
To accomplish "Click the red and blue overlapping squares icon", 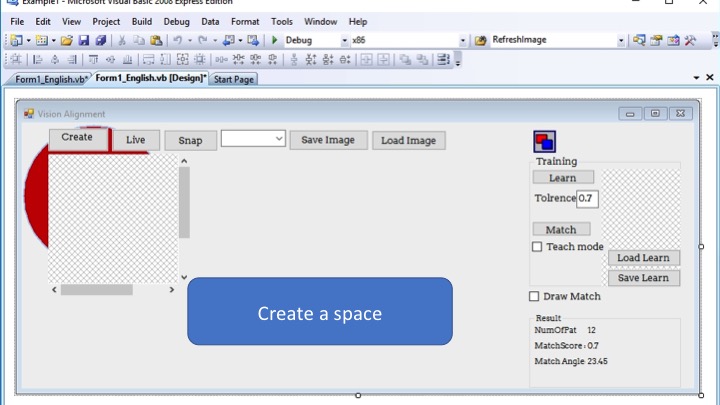I will coord(545,141).
